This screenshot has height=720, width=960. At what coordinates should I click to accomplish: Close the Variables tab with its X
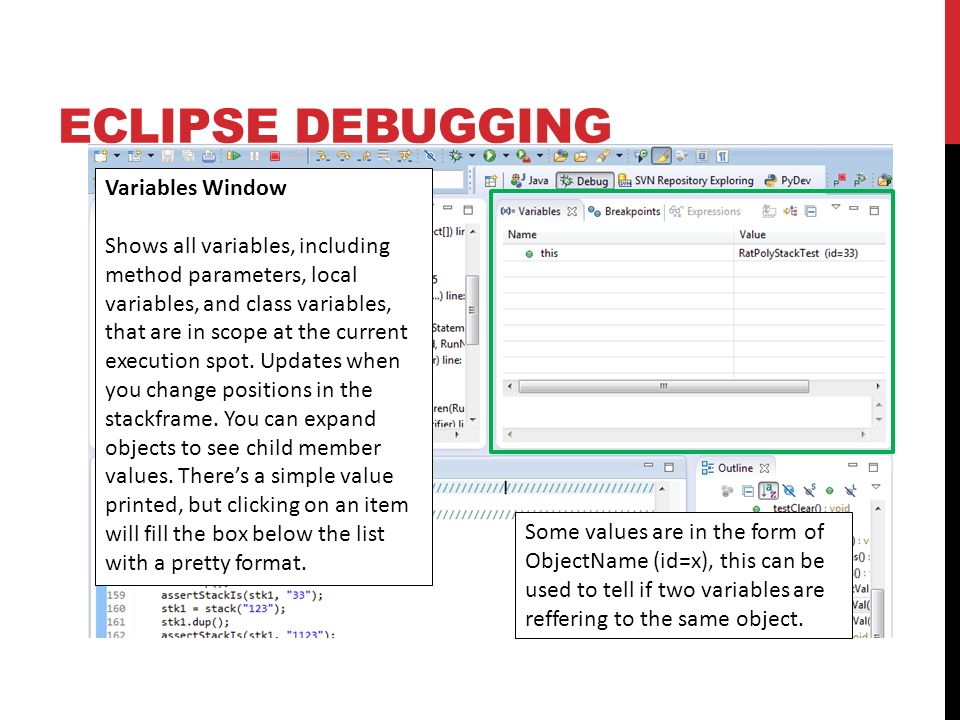(x=572, y=211)
